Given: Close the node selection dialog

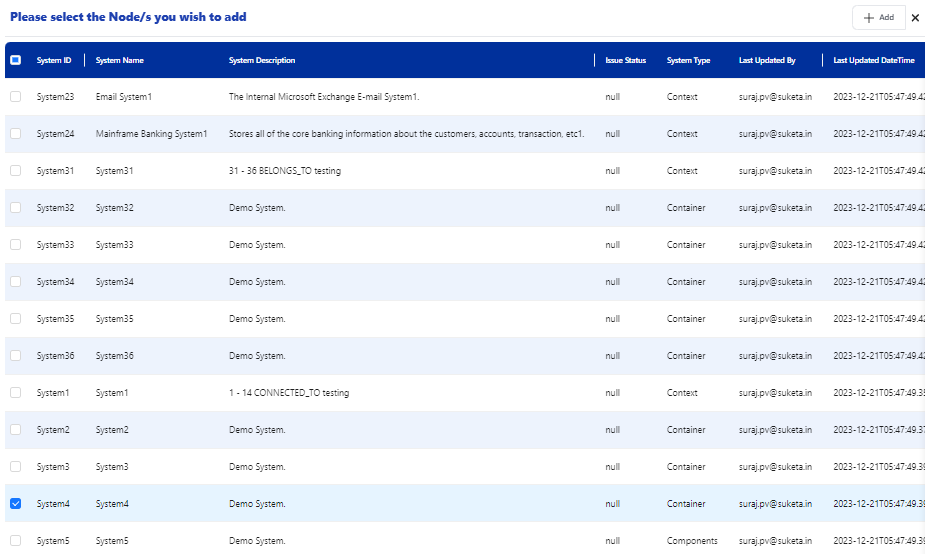Looking at the screenshot, I should coord(915,18).
